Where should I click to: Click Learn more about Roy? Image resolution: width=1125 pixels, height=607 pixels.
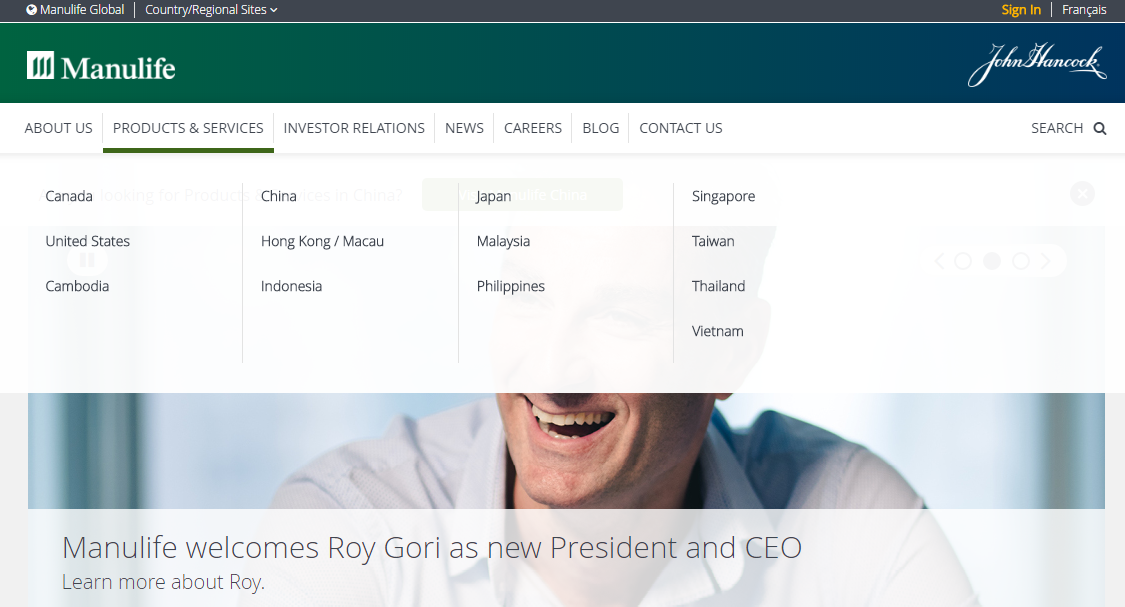pos(164,582)
